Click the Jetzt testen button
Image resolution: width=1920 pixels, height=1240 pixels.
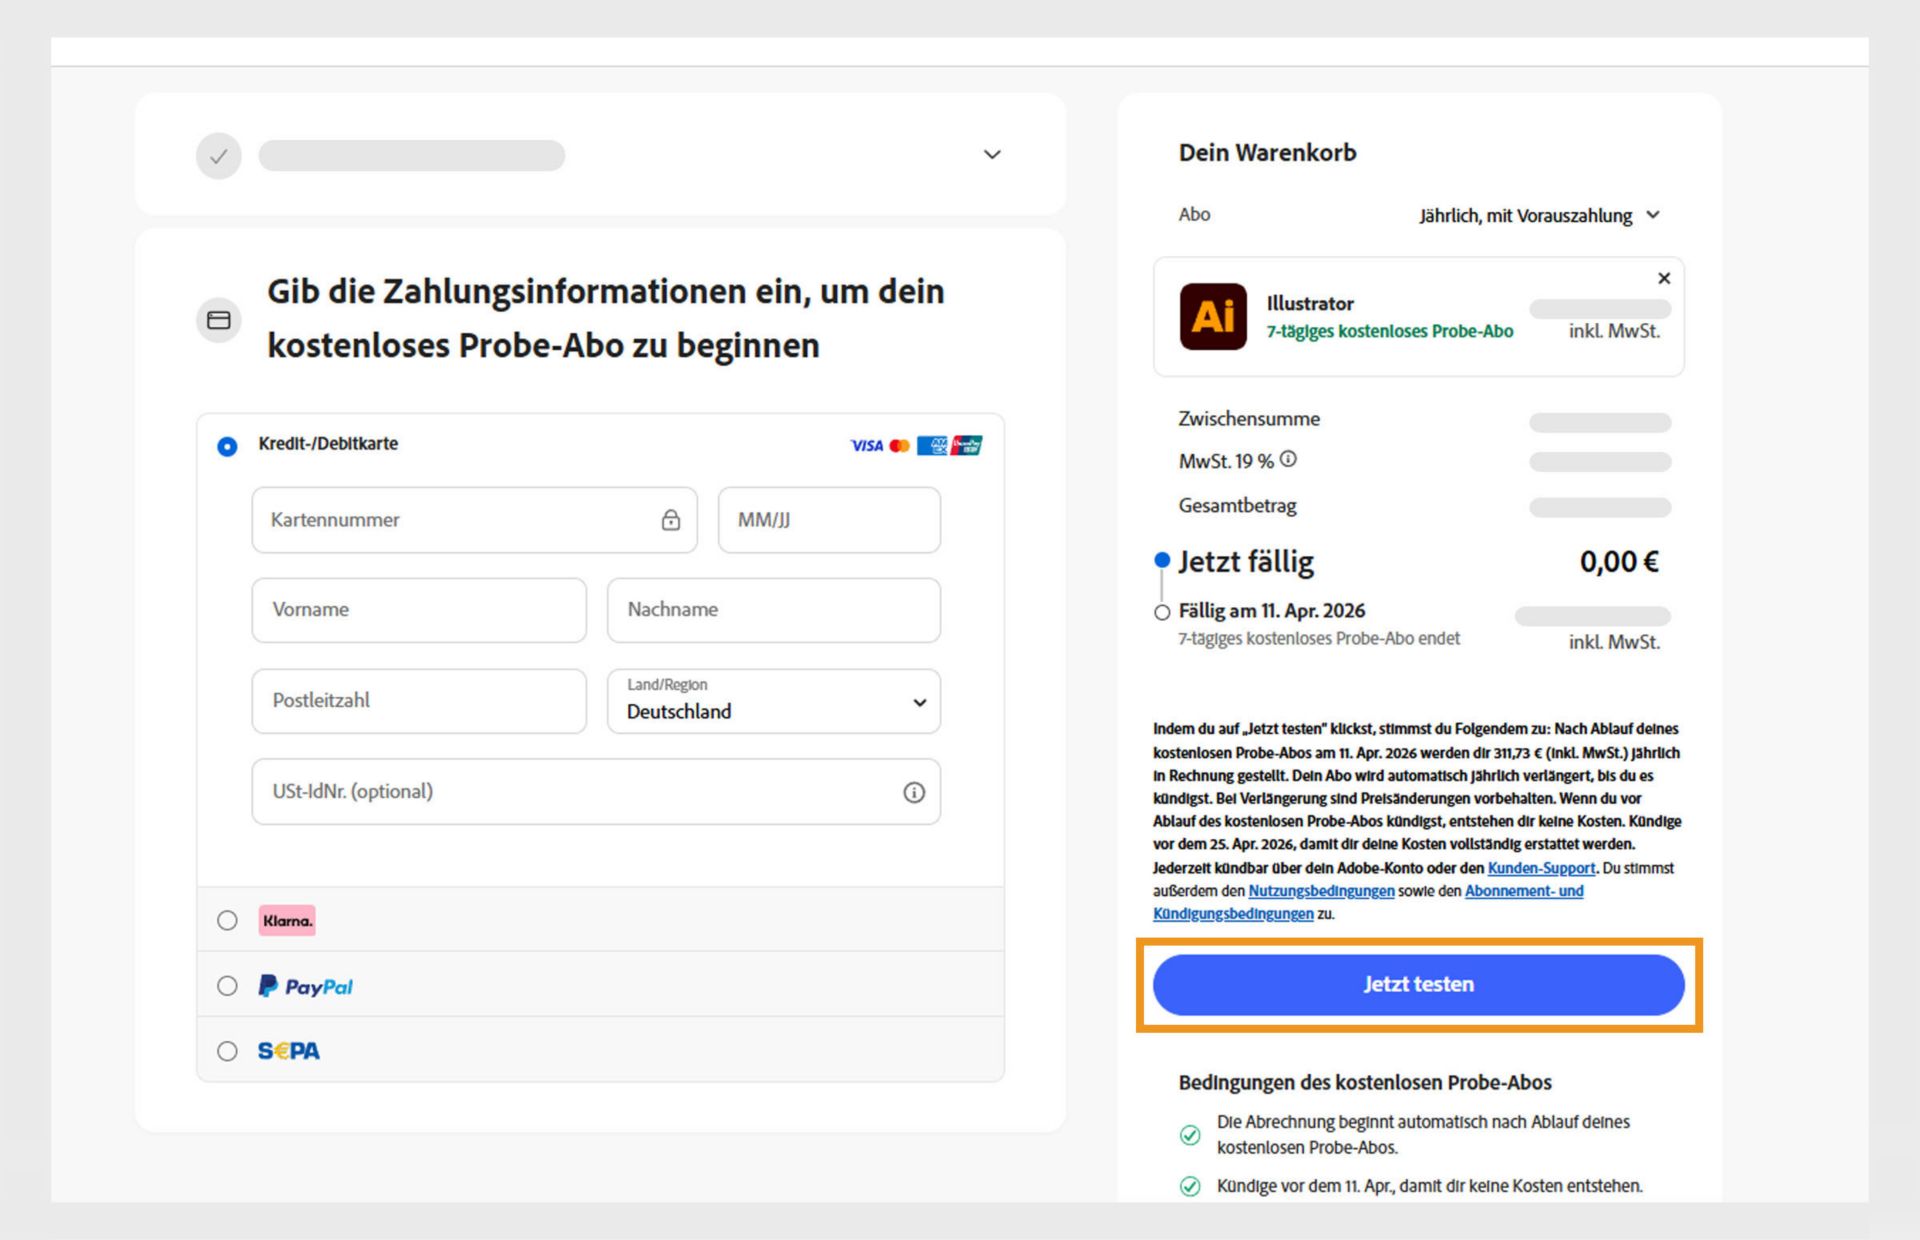click(1417, 984)
